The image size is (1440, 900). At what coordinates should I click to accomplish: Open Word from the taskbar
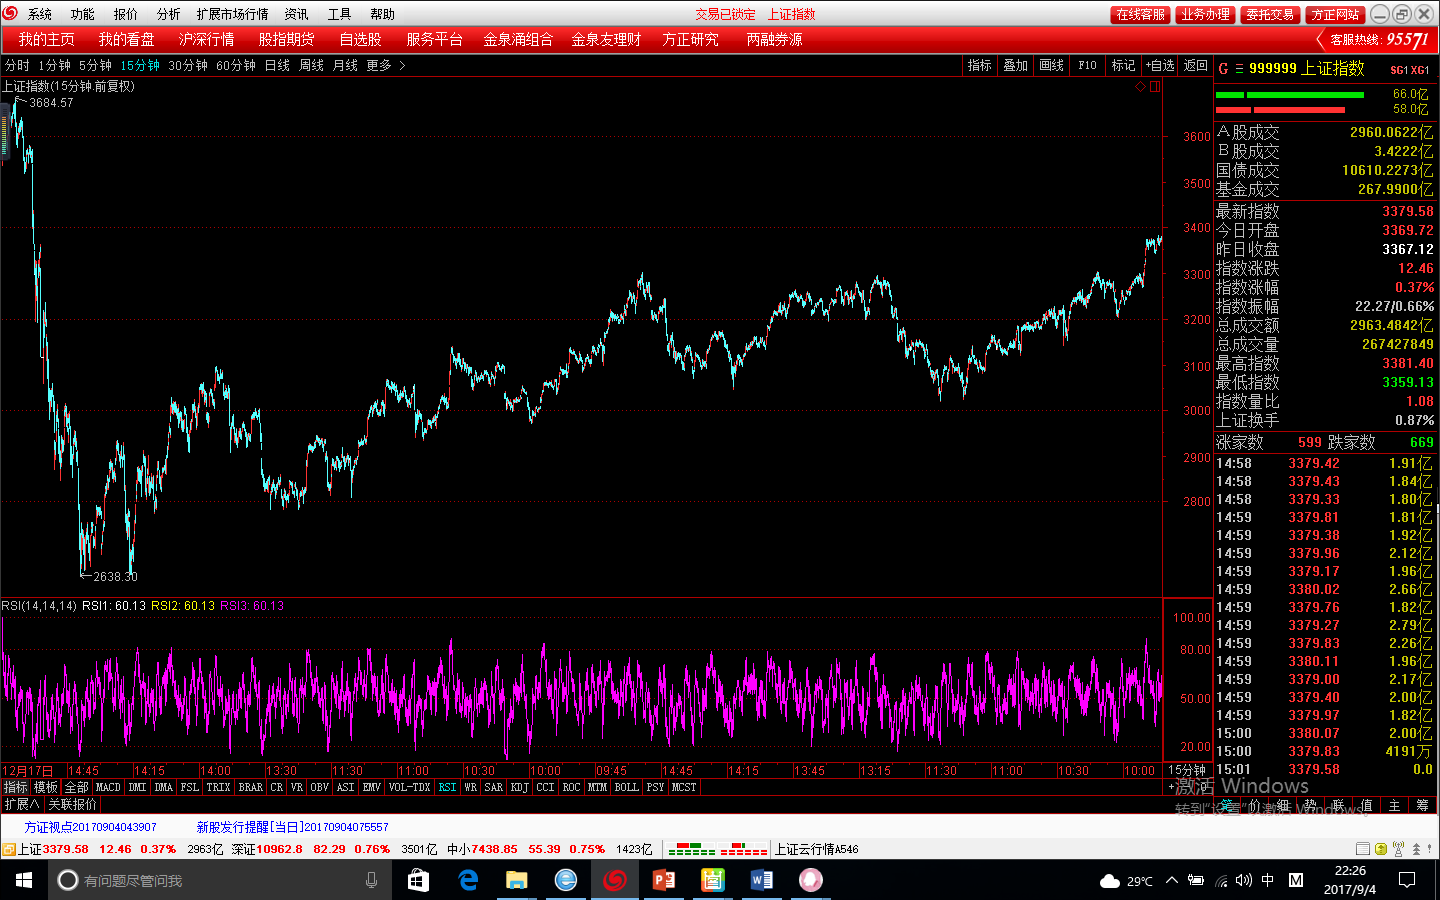(x=761, y=880)
